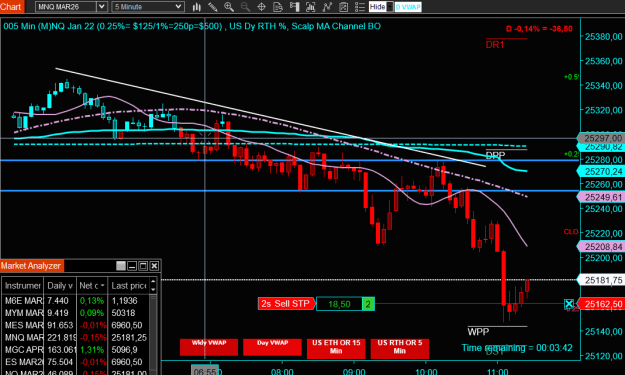Click grey square button in Market Analyzer title
Image resolution: width=625 pixels, height=375 pixels.
click(x=121, y=266)
